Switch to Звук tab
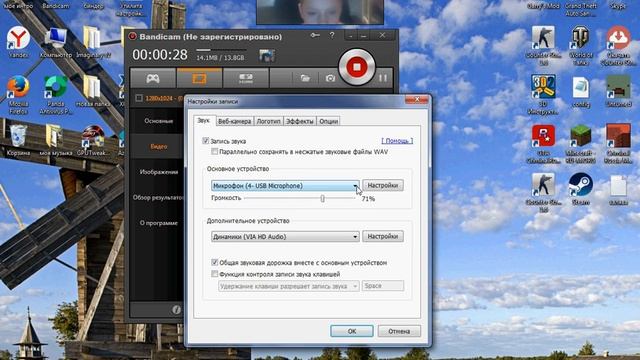The height and width of the screenshot is (360, 640). click(203, 120)
